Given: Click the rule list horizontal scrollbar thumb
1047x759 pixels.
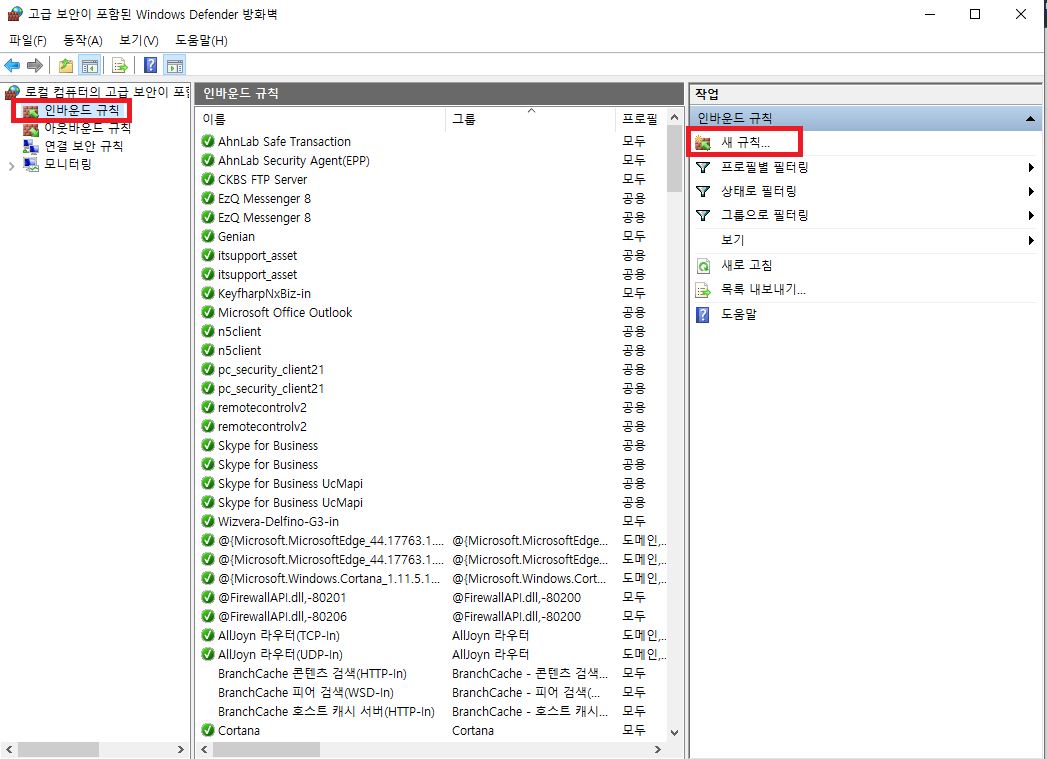Looking at the screenshot, I should 266,750.
